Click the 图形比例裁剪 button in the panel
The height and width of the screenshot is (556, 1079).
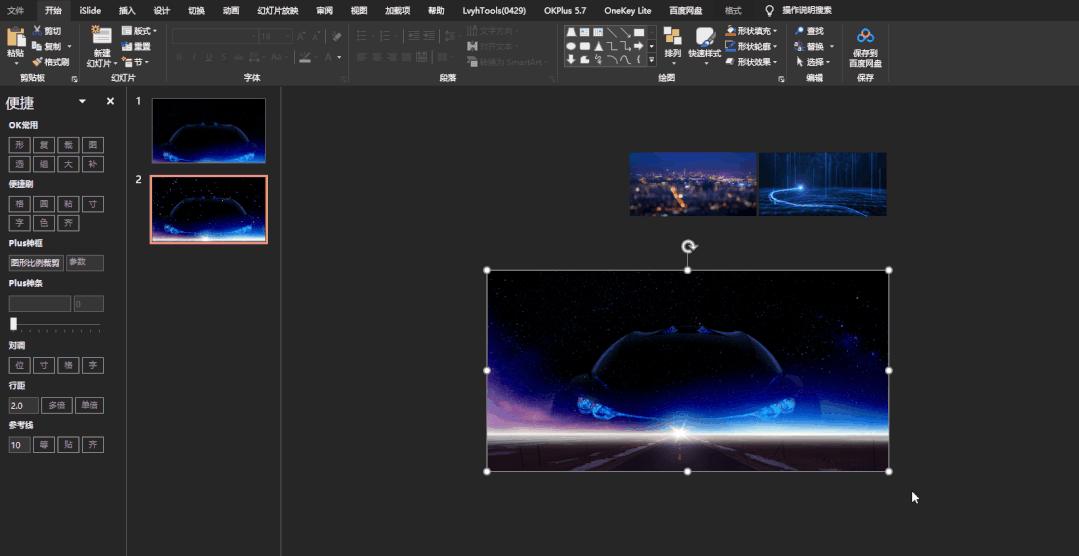[36, 263]
